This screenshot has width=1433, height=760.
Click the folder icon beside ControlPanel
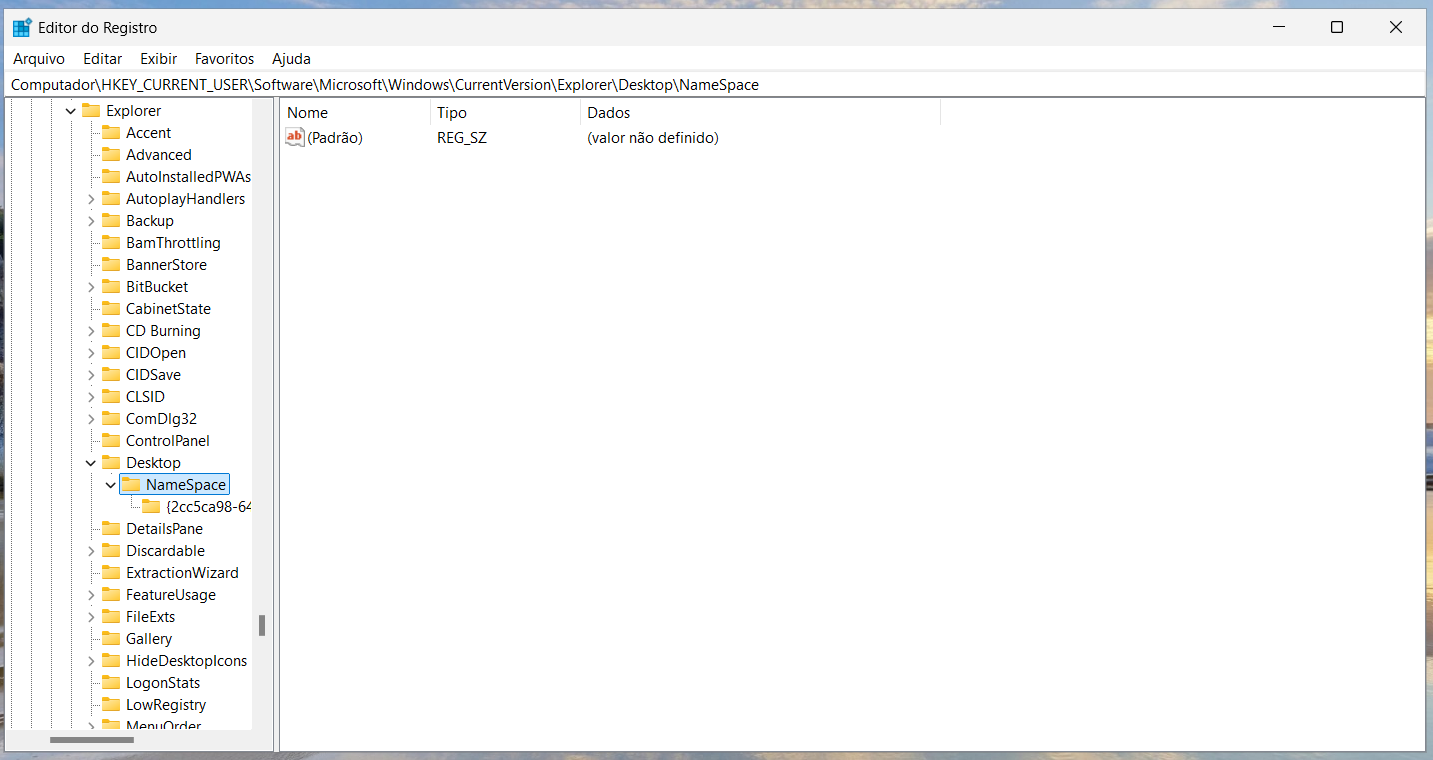click(x=111, y=441)
